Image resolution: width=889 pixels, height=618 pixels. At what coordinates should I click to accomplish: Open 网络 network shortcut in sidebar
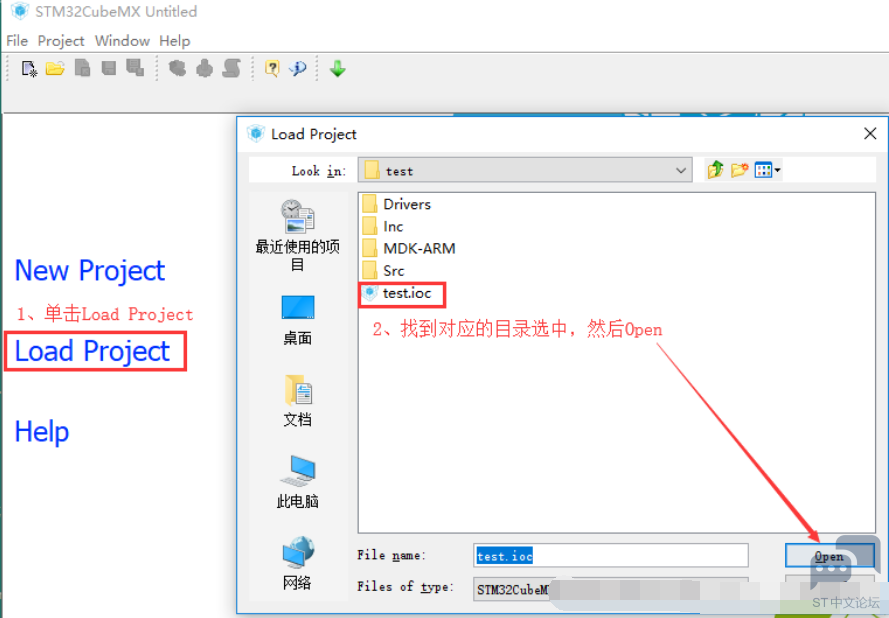tap(298, 564)
